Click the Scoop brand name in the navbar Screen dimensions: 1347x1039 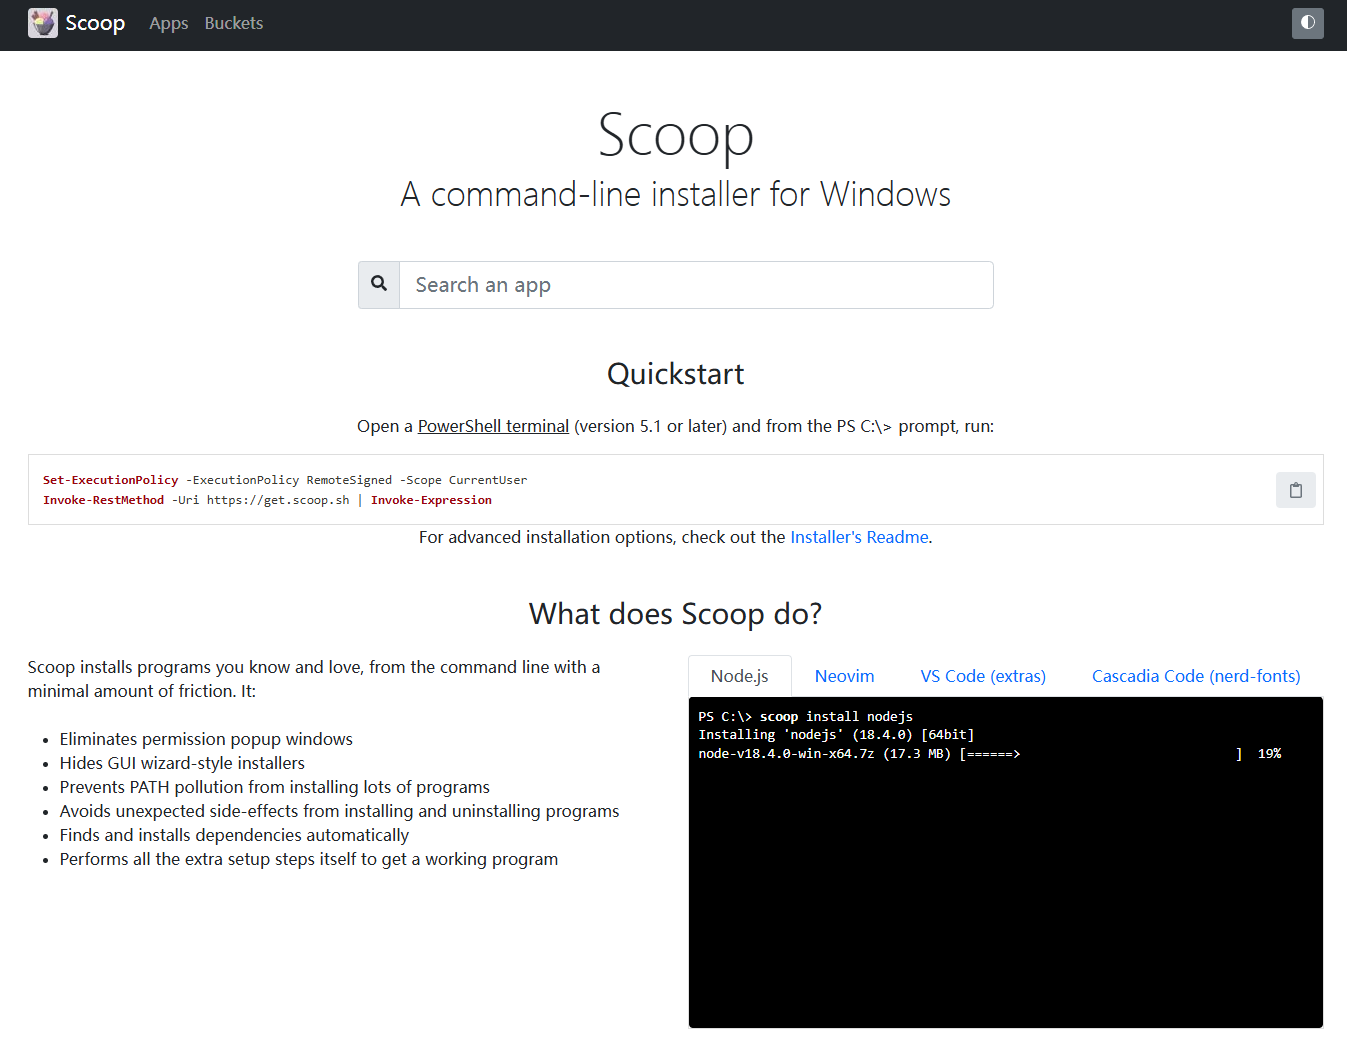coord(95,23)
